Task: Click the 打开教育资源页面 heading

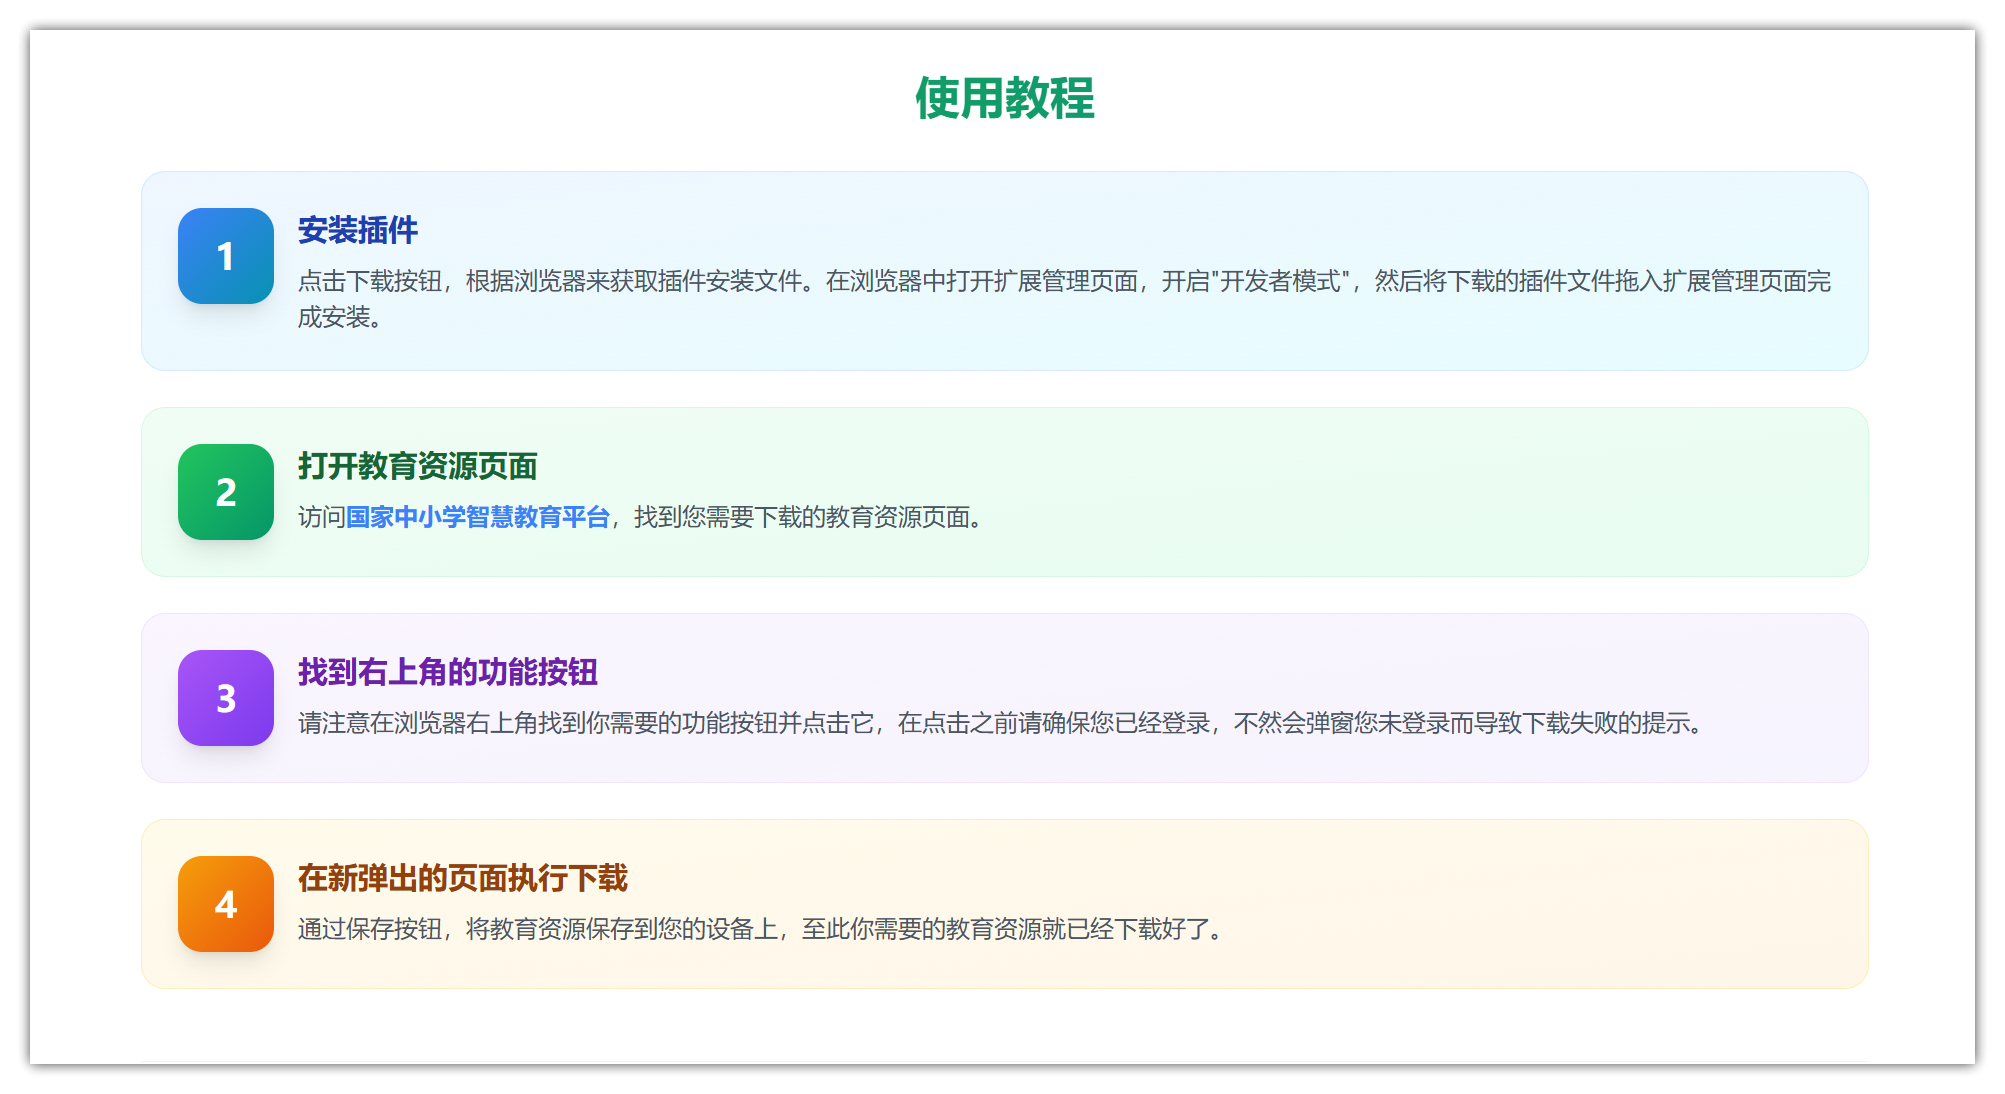Action: (x=417, y=466)
